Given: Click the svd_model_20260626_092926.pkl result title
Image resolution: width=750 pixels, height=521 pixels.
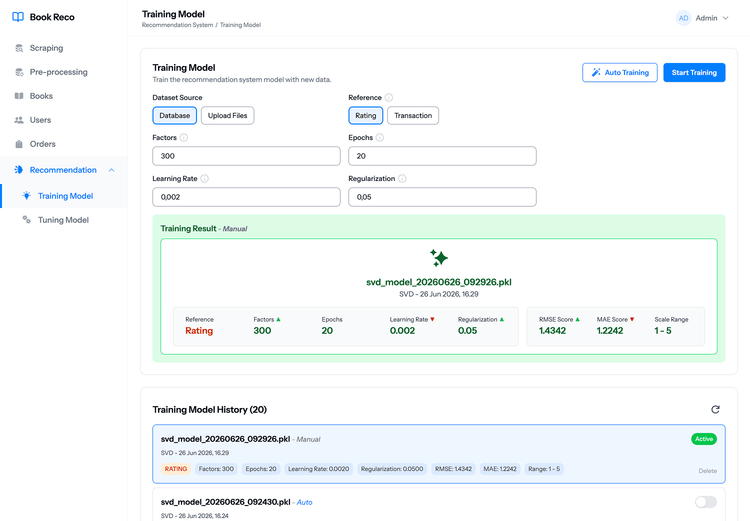Looking at the screenshot, I should [x=439, y=282].
